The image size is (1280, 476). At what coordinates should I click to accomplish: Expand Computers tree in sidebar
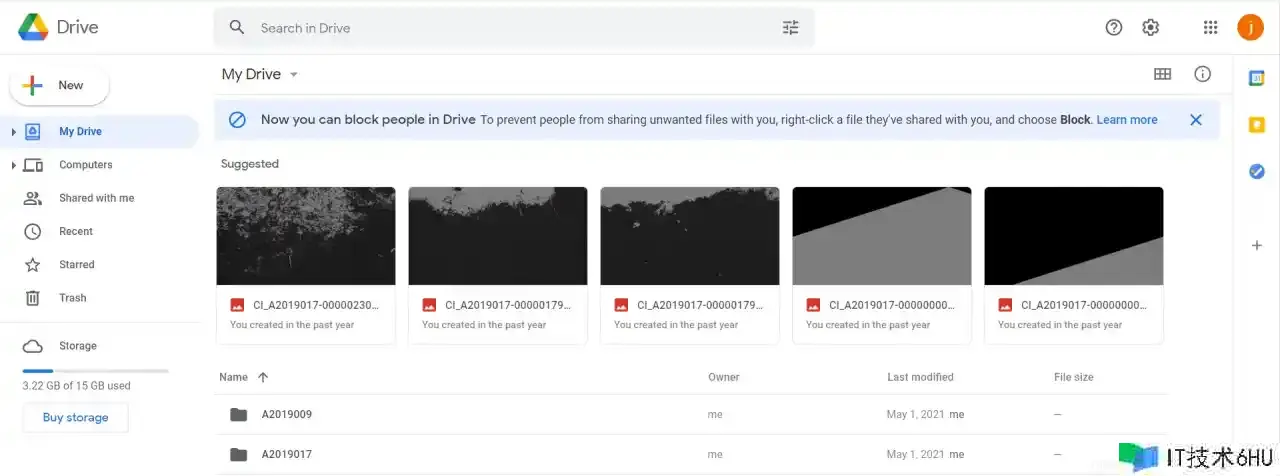pos(13,165)
